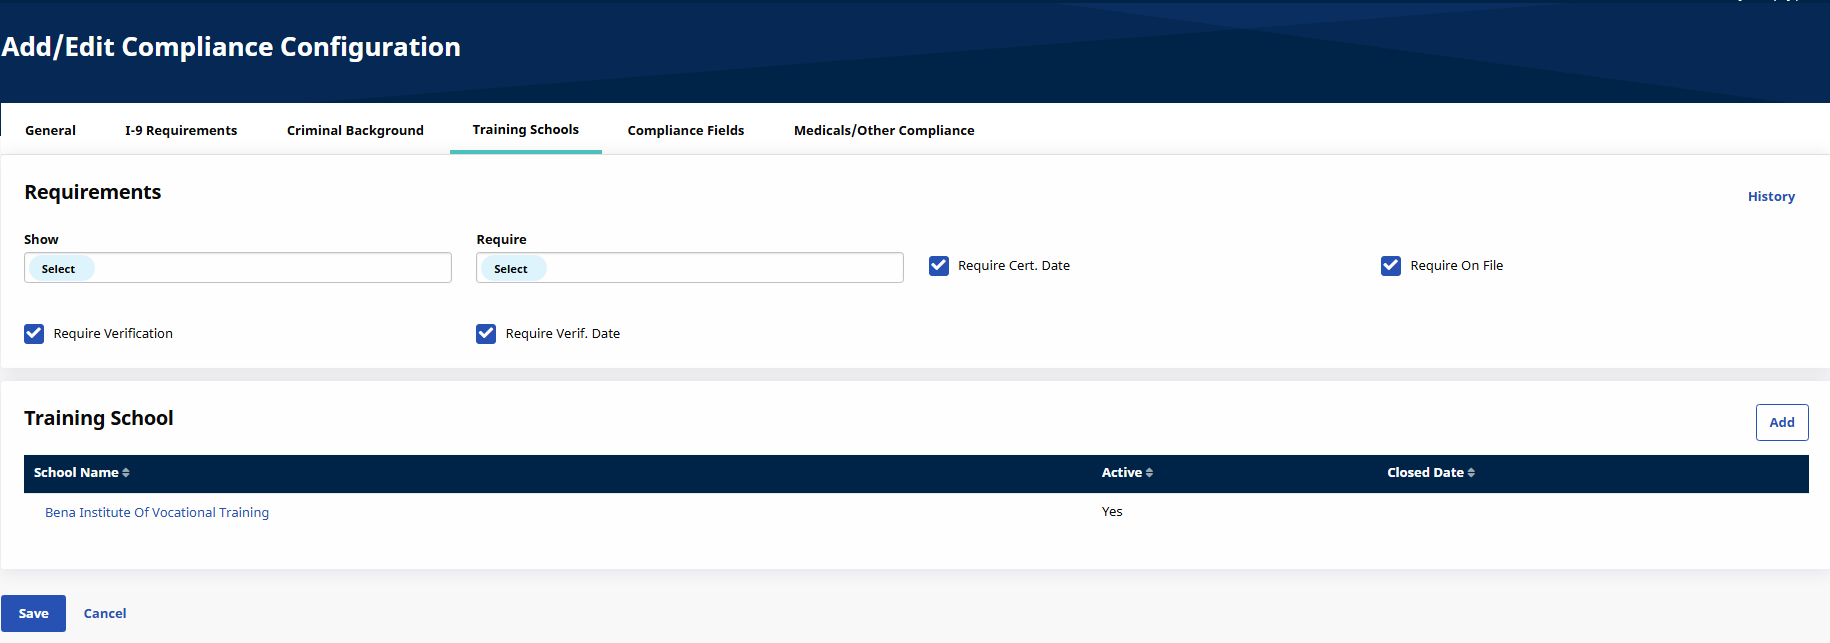Open the History link
The height and width of the screenshot is (643, 1830).
1770,197
